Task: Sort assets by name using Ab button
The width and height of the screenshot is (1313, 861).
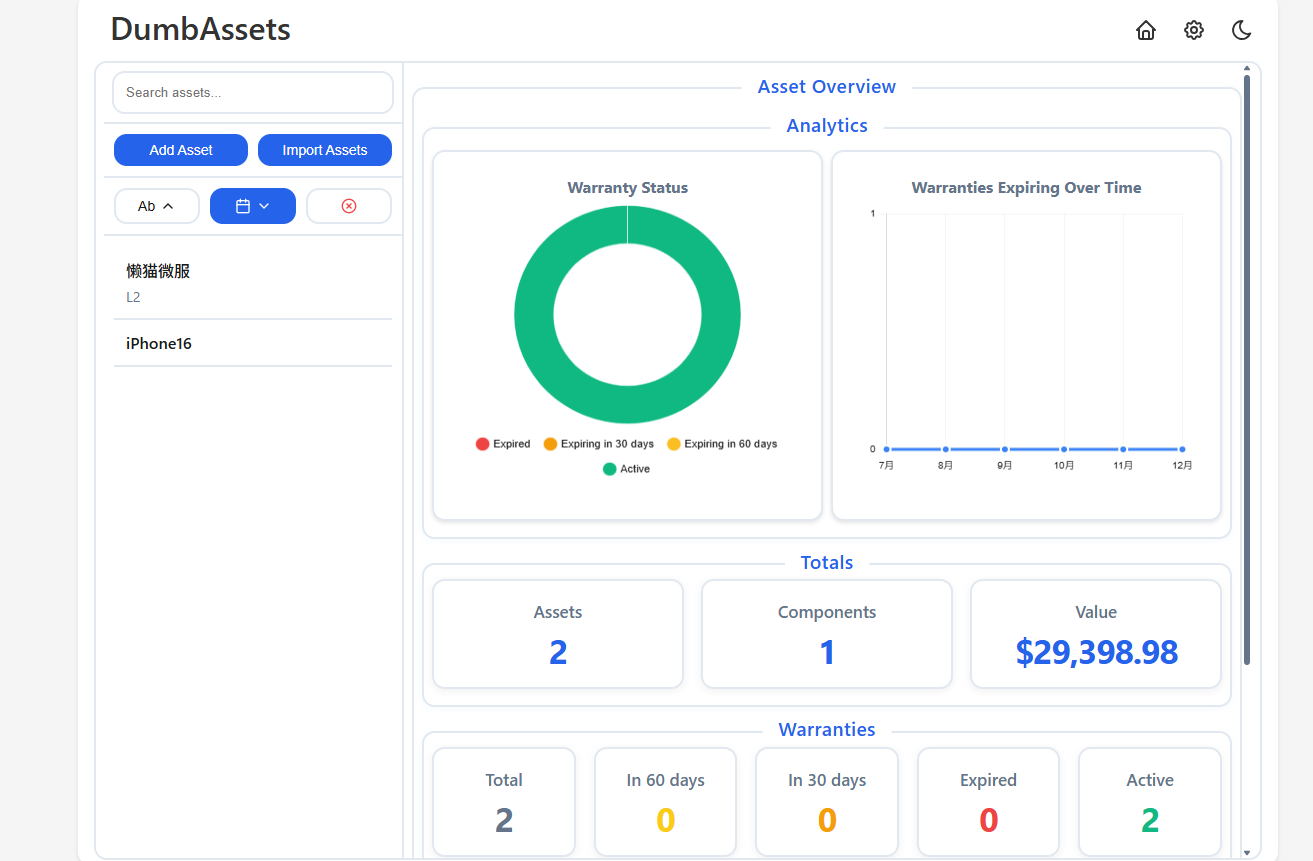Action: click(157, 206)
